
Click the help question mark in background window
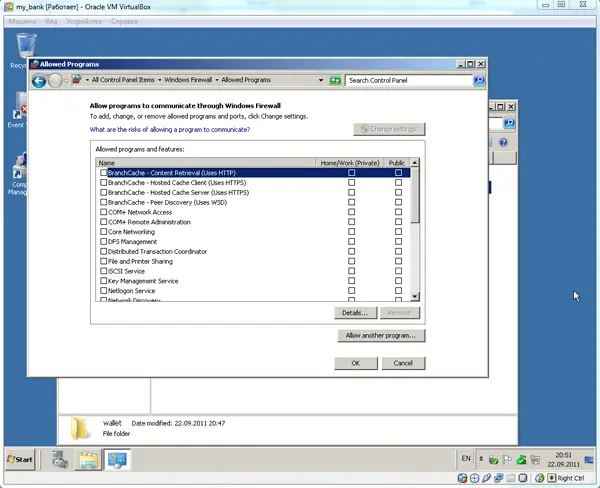coord(503,142)
